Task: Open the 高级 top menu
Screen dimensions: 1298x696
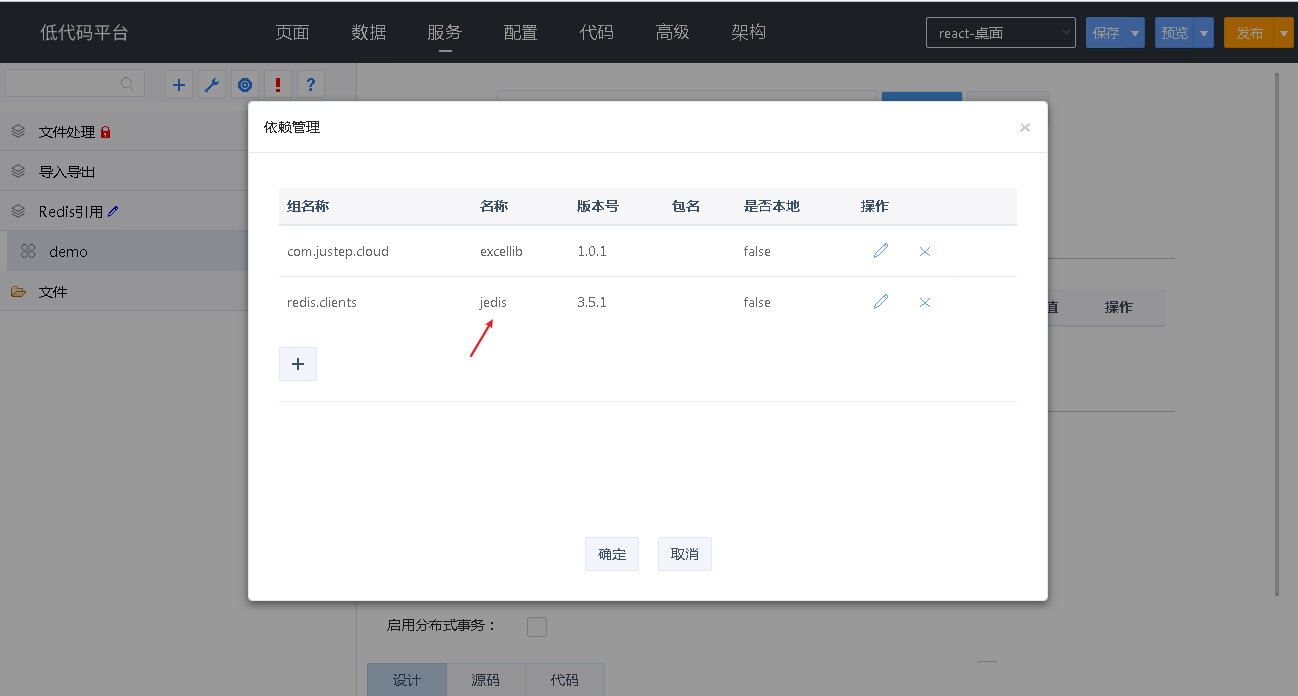Action: 673,32
